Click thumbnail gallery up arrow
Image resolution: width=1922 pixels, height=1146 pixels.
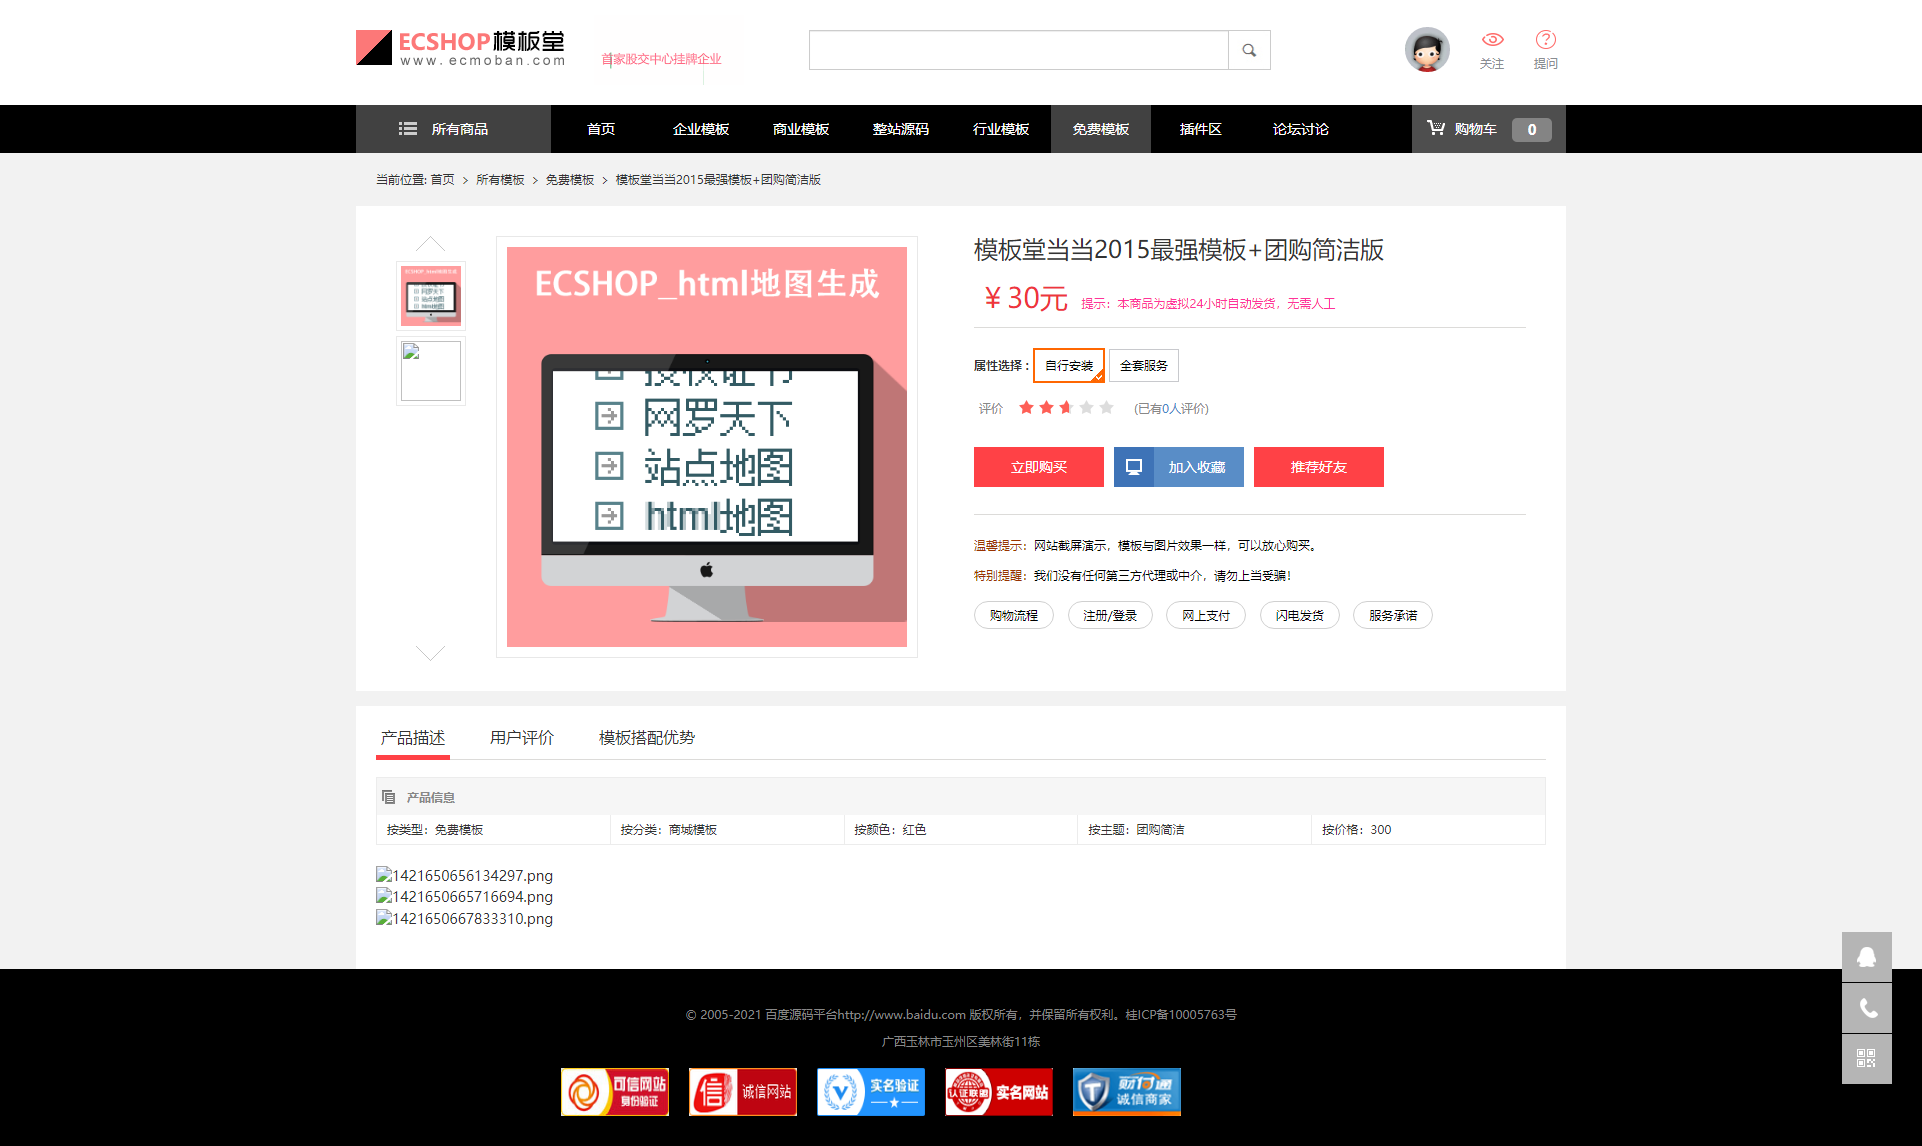point(430,244)
